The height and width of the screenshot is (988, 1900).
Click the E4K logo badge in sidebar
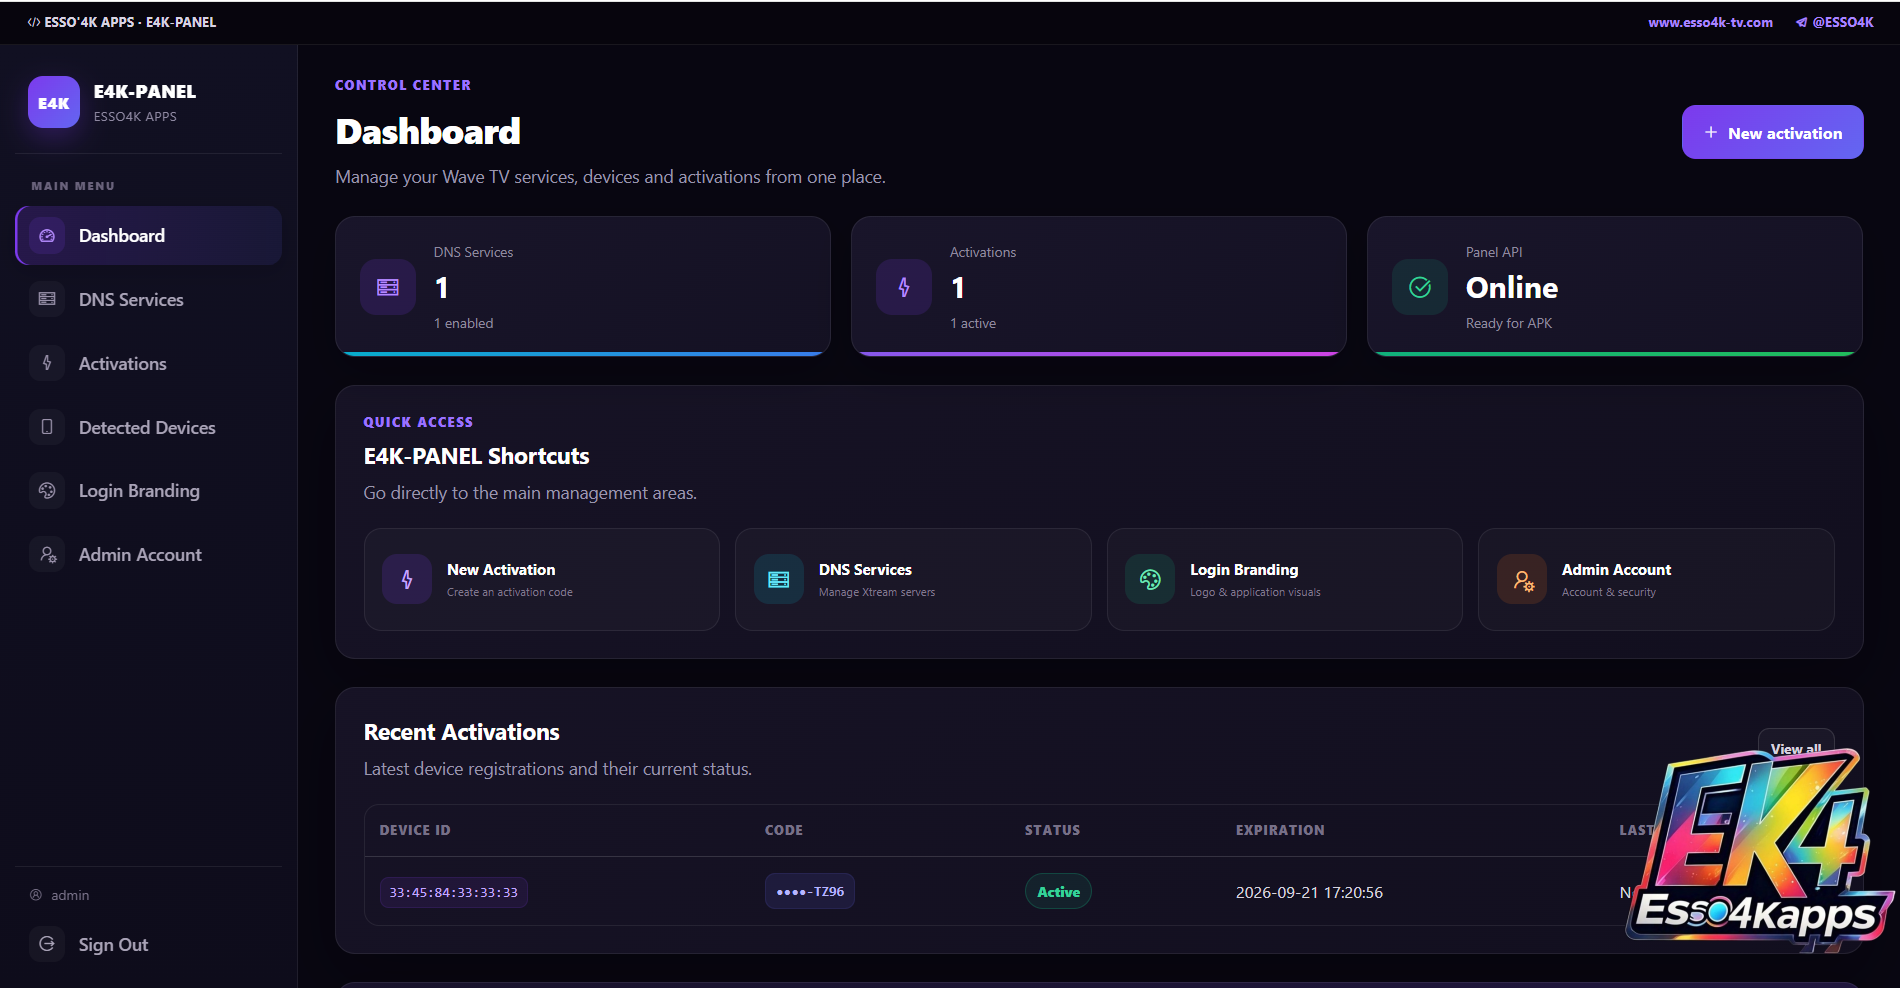pyautogui.click(x=54, y=102)
